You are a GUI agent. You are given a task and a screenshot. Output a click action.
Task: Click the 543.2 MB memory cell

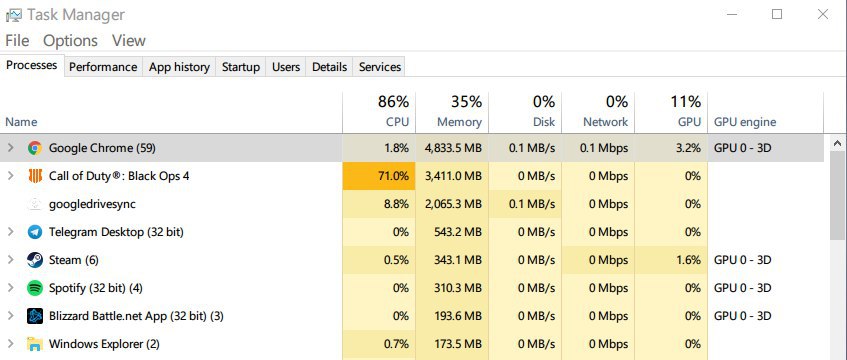coord(452,232)
